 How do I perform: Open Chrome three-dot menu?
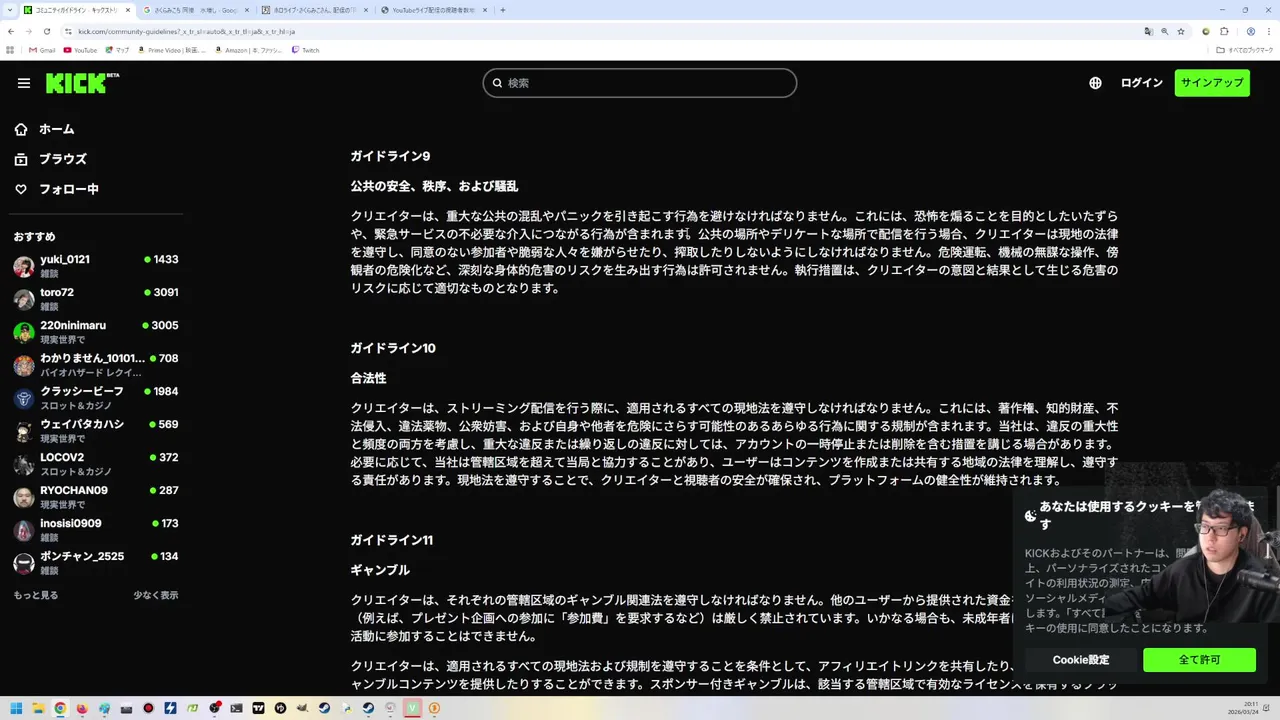click(1268, 31)
